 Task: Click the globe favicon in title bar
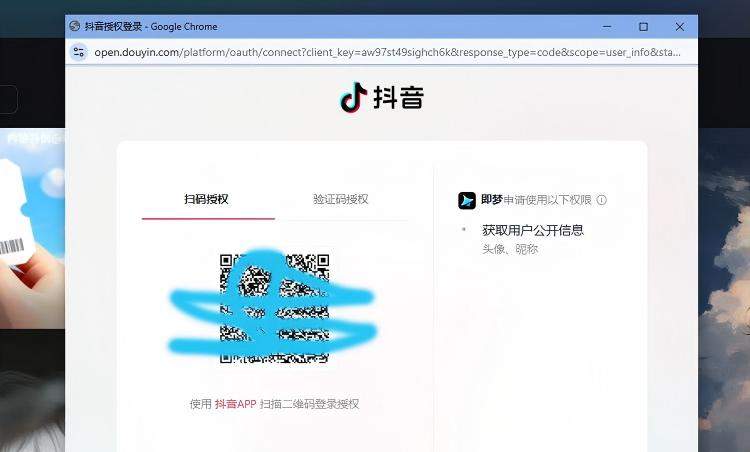[75, 26]
